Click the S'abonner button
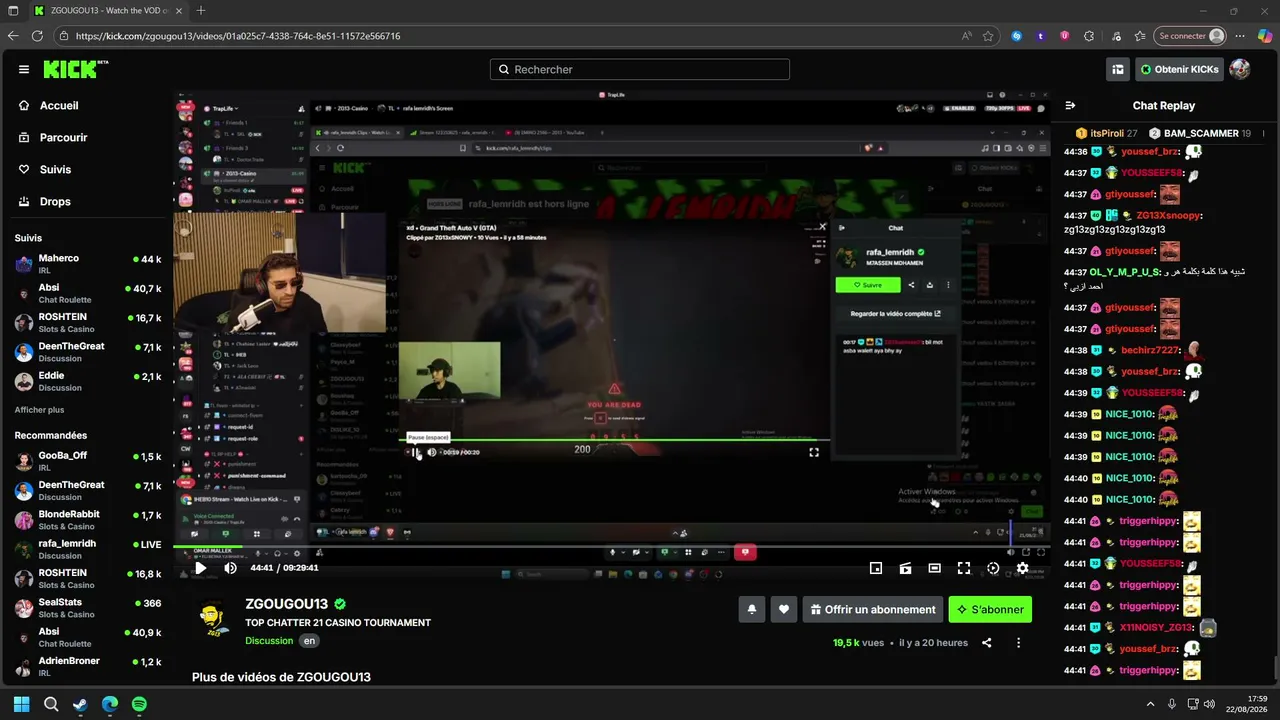1280x720 pixels. tap(990, 609)
